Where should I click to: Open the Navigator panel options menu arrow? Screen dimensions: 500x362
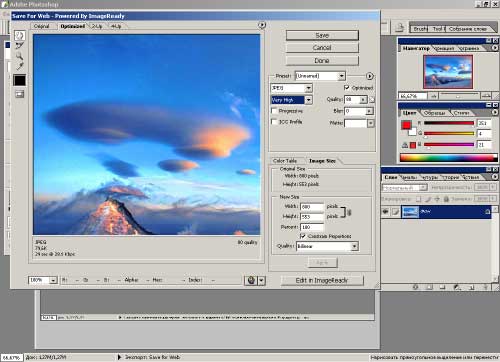tap(495, 48)
